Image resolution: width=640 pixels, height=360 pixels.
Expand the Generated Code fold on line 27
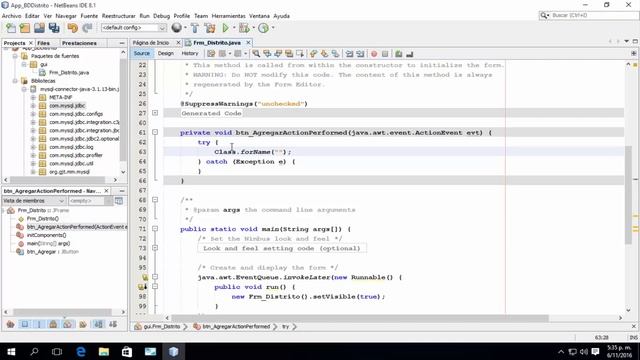tap(155, 113)
